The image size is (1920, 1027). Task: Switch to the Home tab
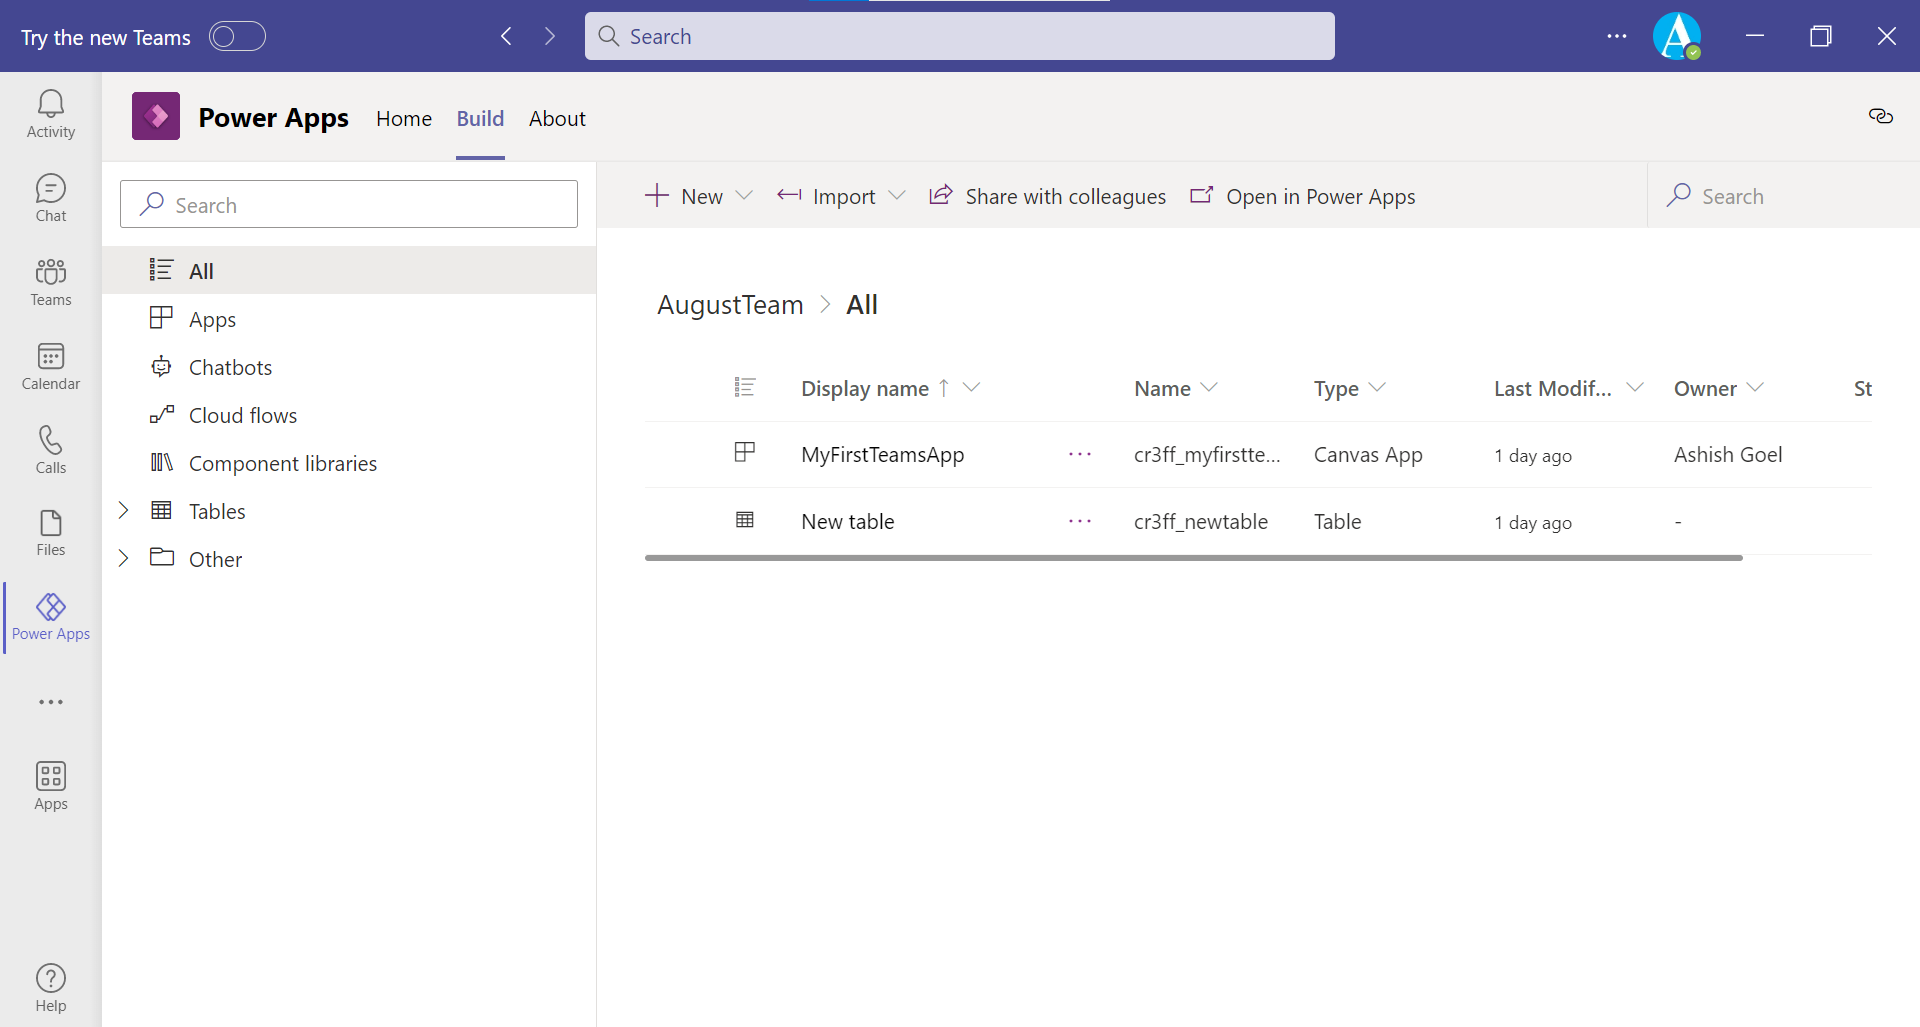[x=404, y=119]
